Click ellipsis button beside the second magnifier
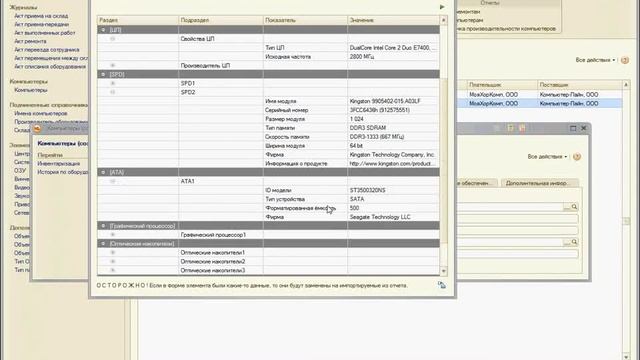 567,242
